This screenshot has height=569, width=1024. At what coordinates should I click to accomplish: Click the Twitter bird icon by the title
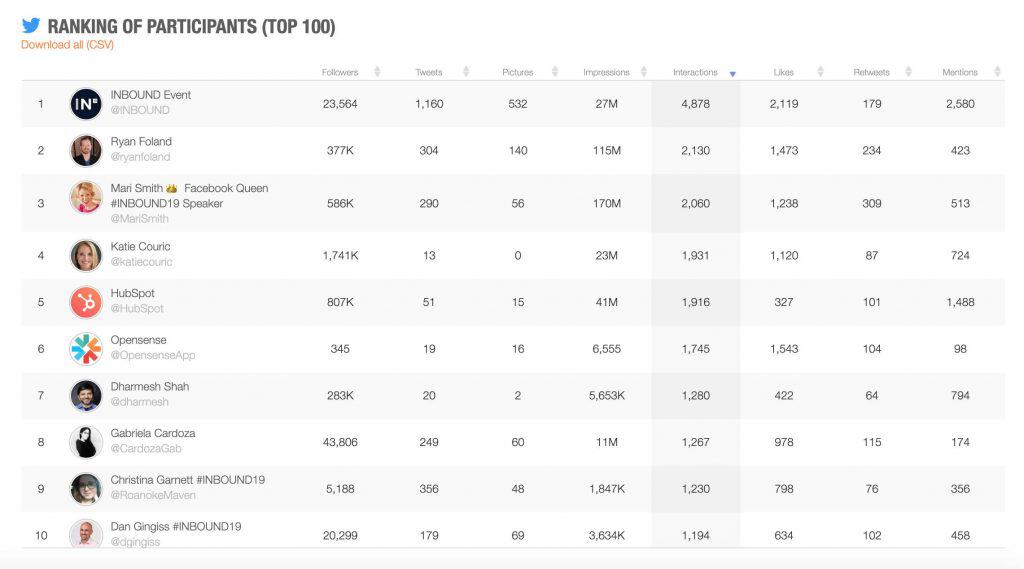coord(31,25)
